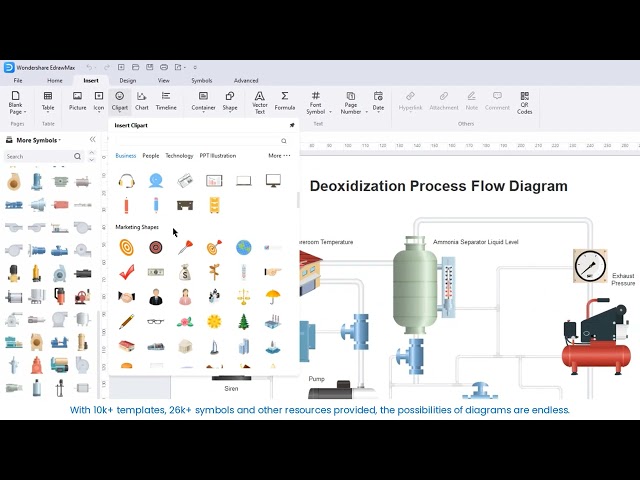Click the QR Codes button
This screenshot has width=640, height=480.
[524, 102]
